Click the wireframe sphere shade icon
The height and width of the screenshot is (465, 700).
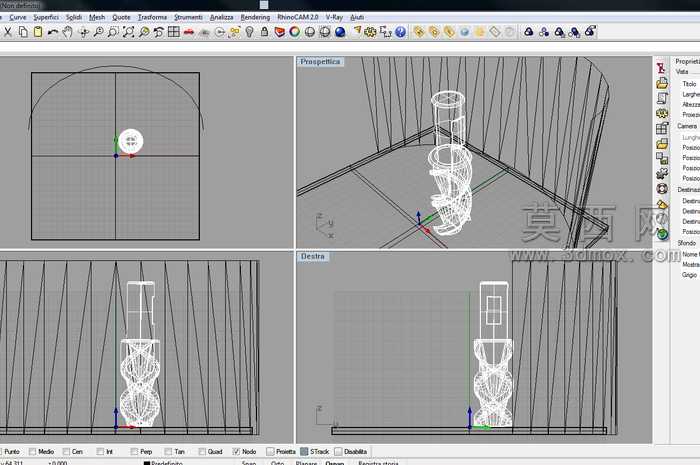tap(310, 32)
